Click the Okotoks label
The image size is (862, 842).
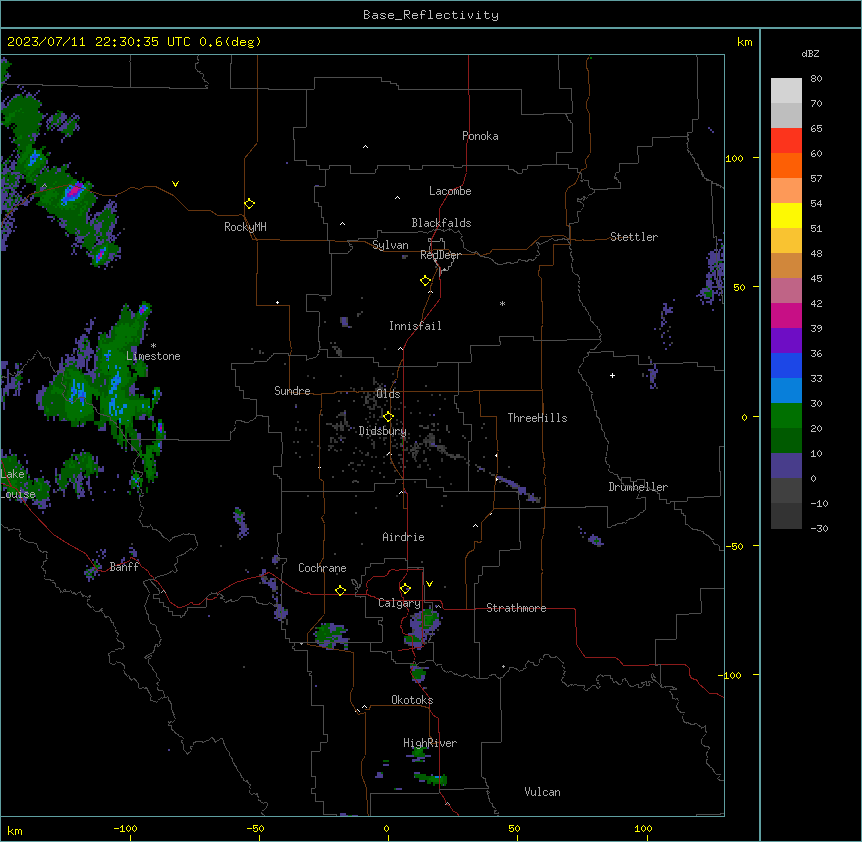412,700
